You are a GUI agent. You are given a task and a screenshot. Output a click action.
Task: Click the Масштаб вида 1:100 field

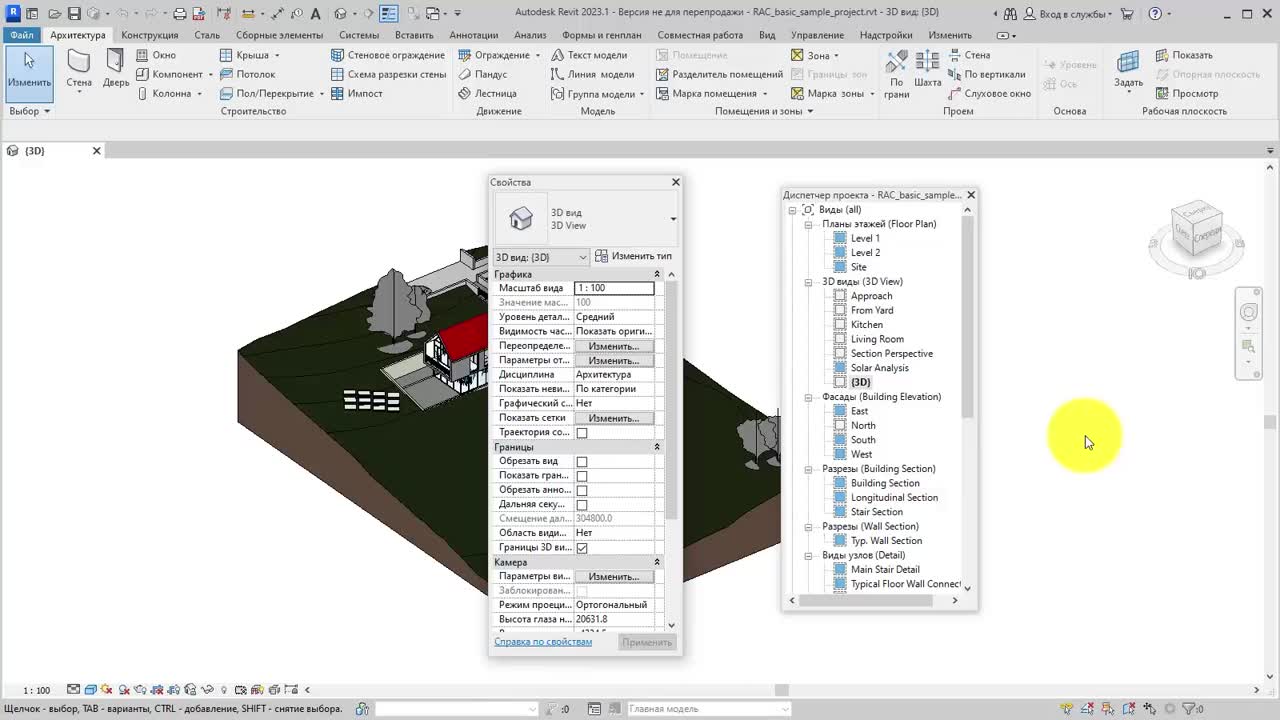click(x=614, y=288)
